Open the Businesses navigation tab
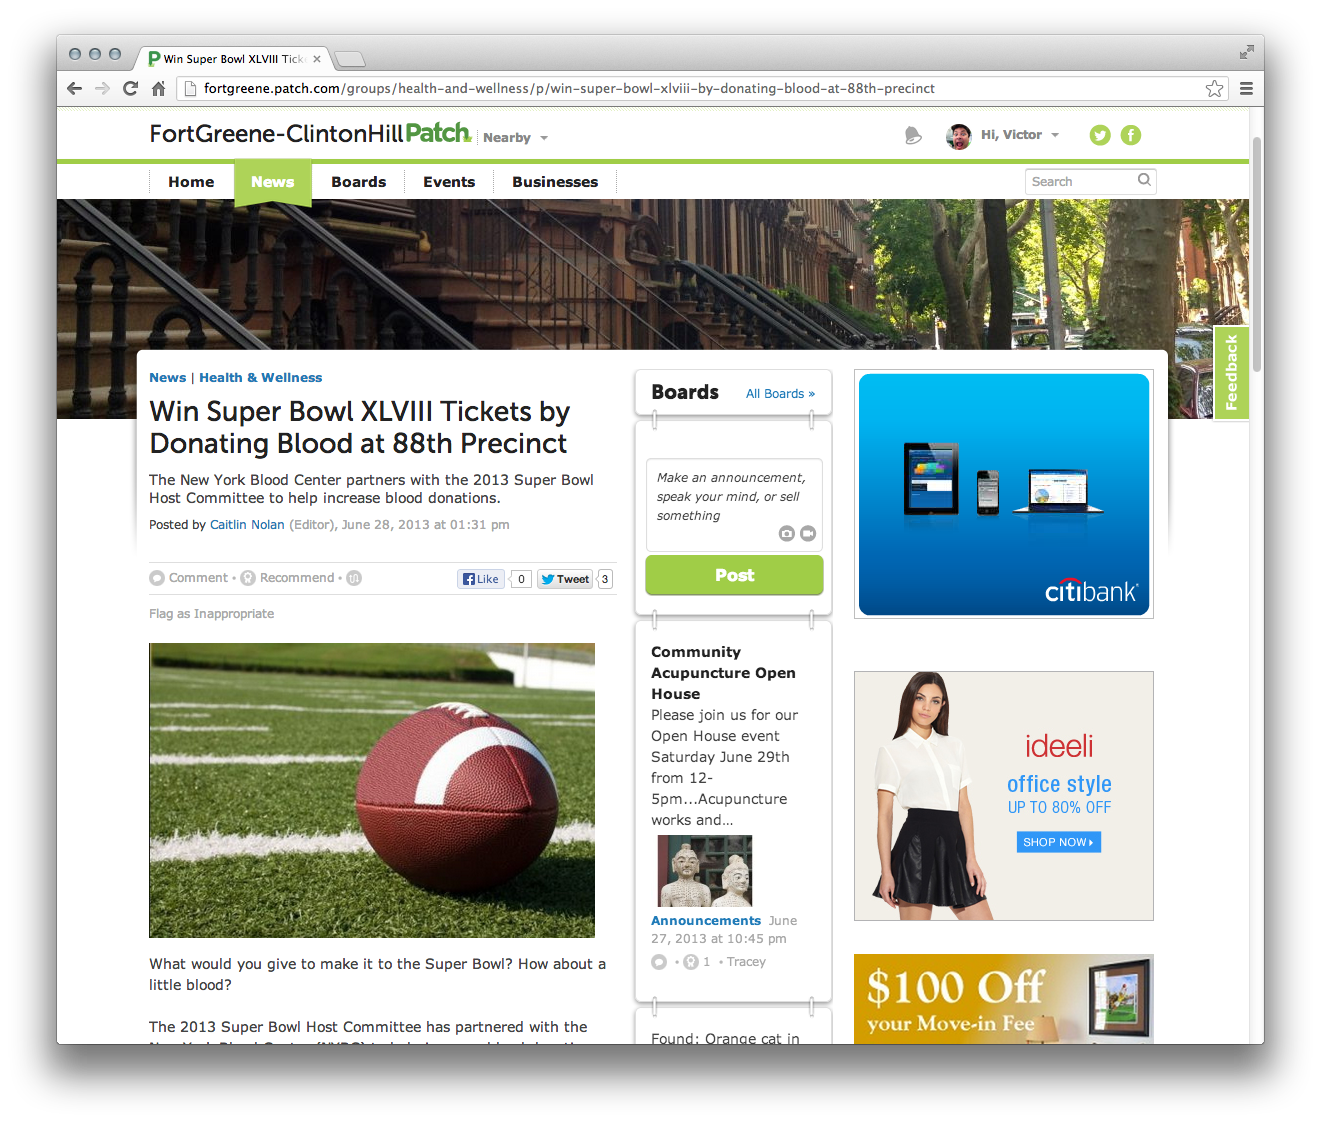1321x1123 pixels. pos(554,182)
